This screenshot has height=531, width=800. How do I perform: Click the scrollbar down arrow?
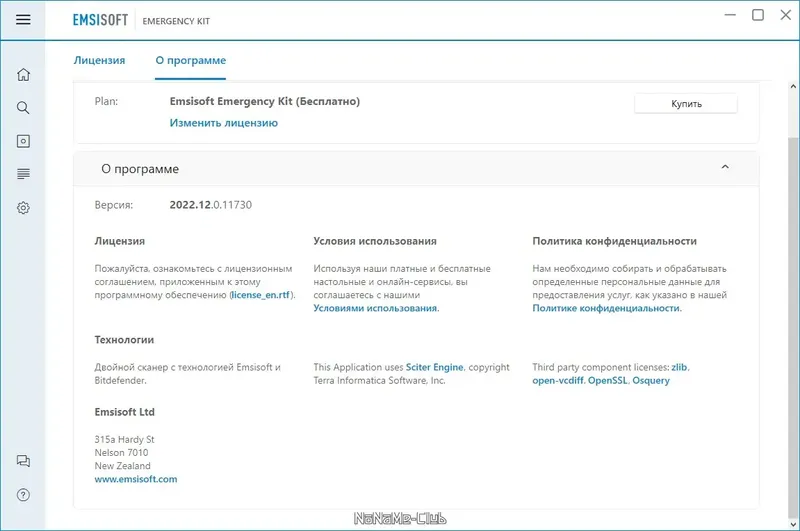point(793,524)
